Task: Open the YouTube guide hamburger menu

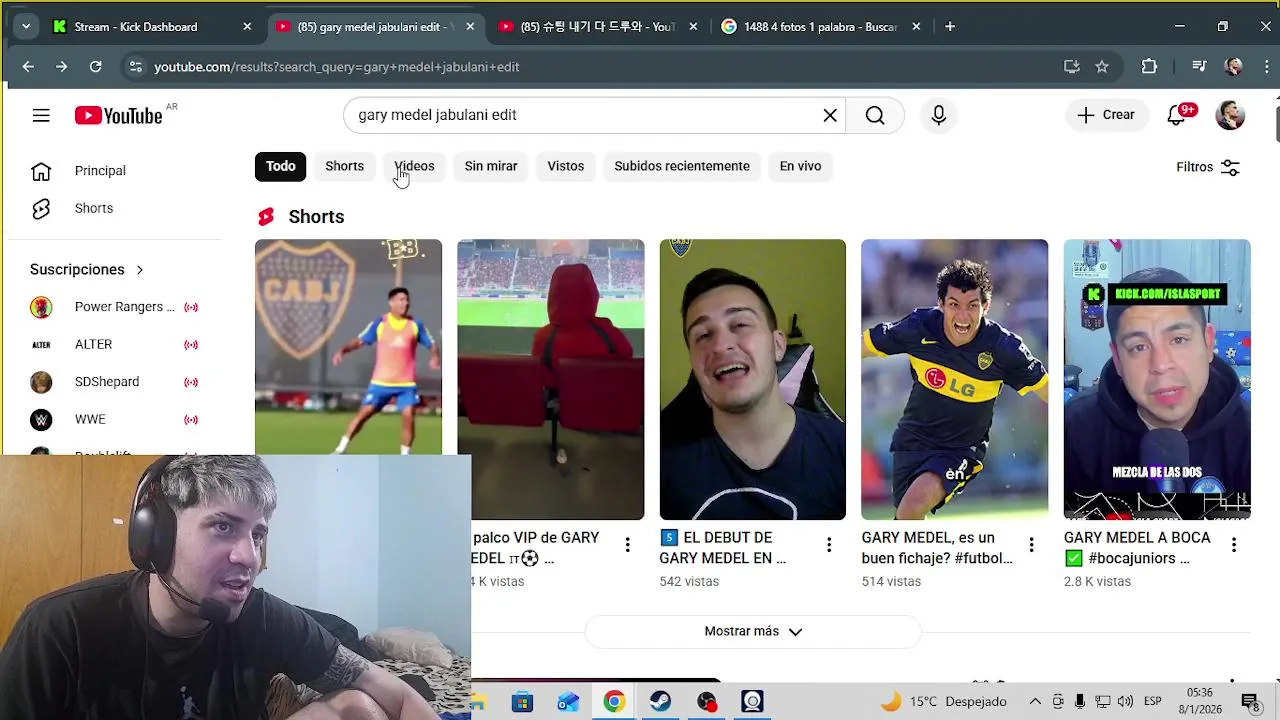Action: pos(41,115)
